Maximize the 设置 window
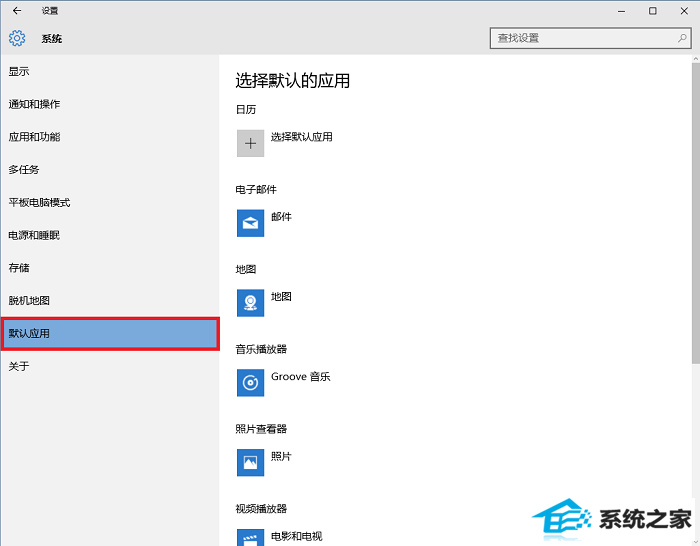The height and width of the screenshot is (546, 700). click(x=652, y=11)
